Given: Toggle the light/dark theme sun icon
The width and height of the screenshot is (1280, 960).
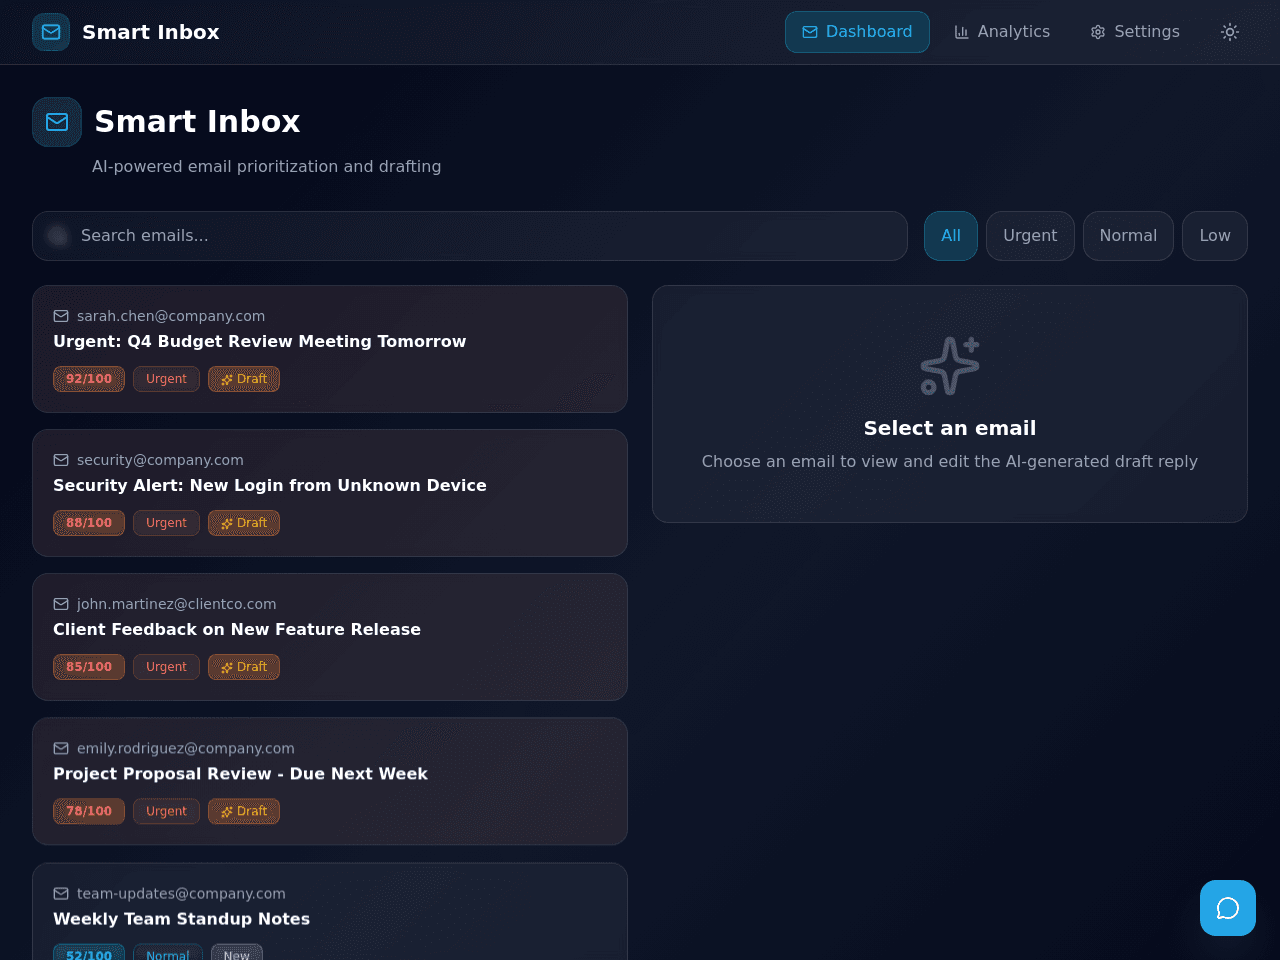Looking at the screenshot, I should 1230,32.
